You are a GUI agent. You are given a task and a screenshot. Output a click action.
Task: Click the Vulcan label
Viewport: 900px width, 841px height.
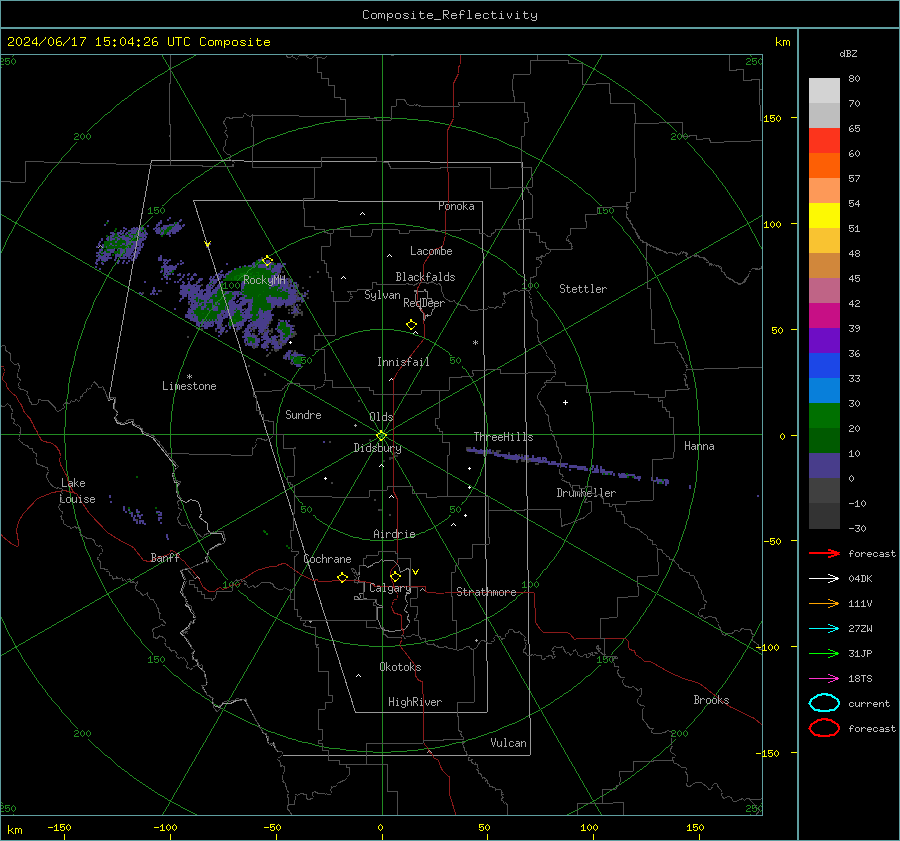click(x=509, y=743)
